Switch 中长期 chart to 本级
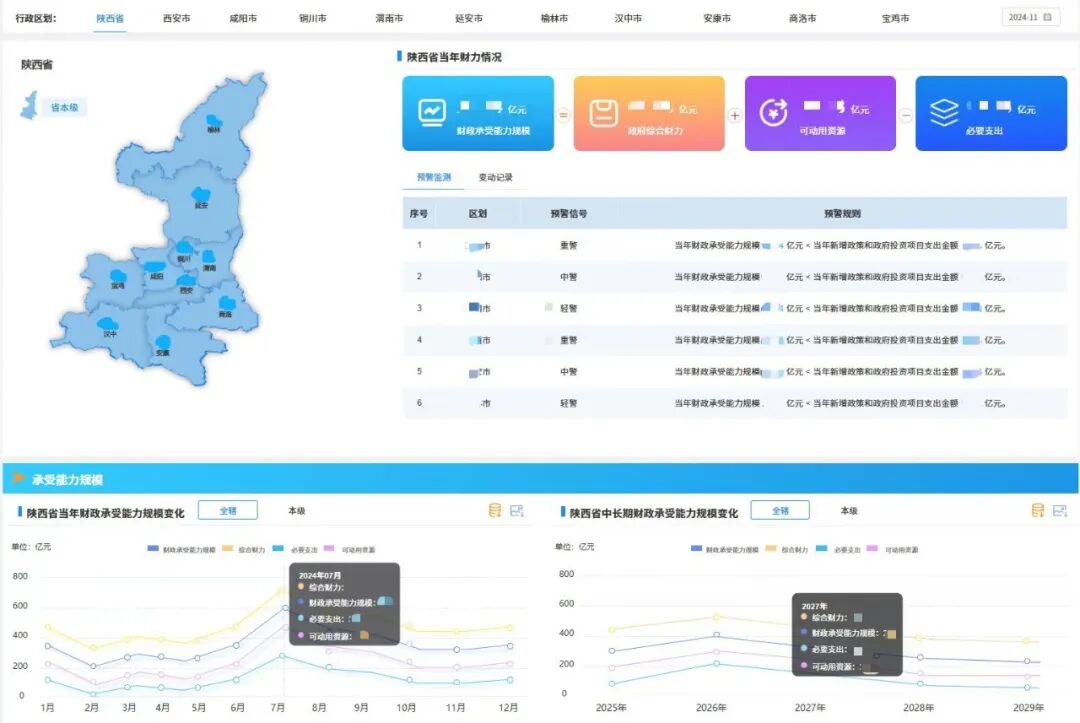The width and height of the screenshot is (1080, 723). pos(849,510)
